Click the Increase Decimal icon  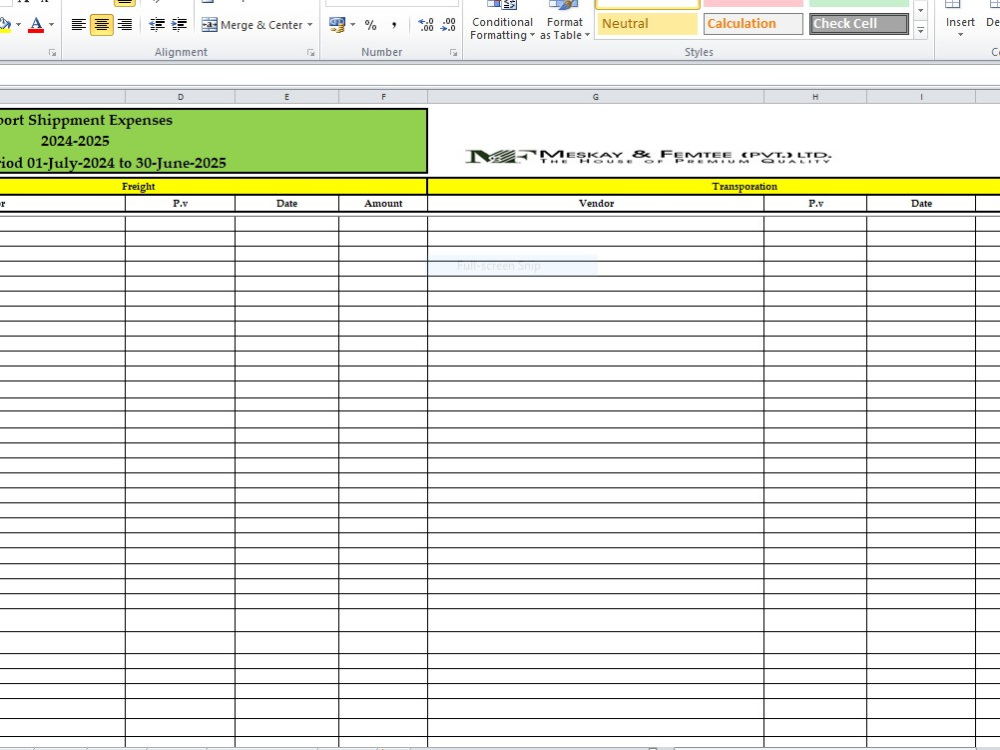point(425,25)
